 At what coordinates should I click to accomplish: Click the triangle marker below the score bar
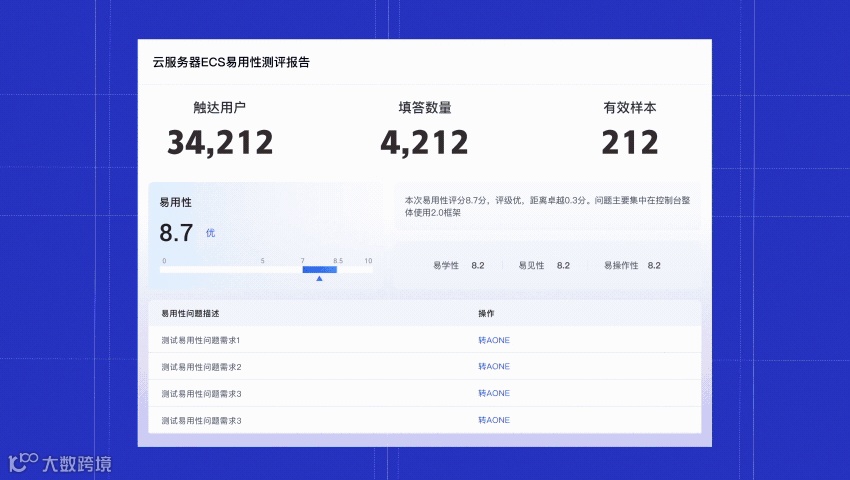pyautogui.click(x=319, y=278)
